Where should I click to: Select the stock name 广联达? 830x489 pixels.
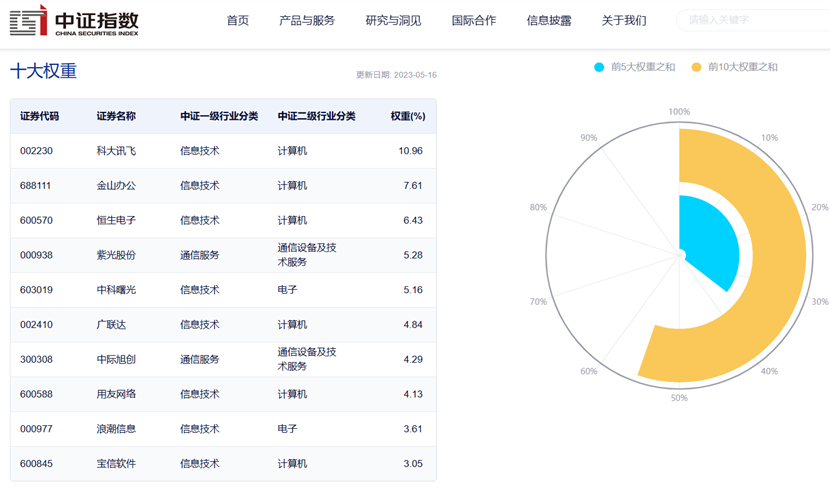tap(111, 324)
